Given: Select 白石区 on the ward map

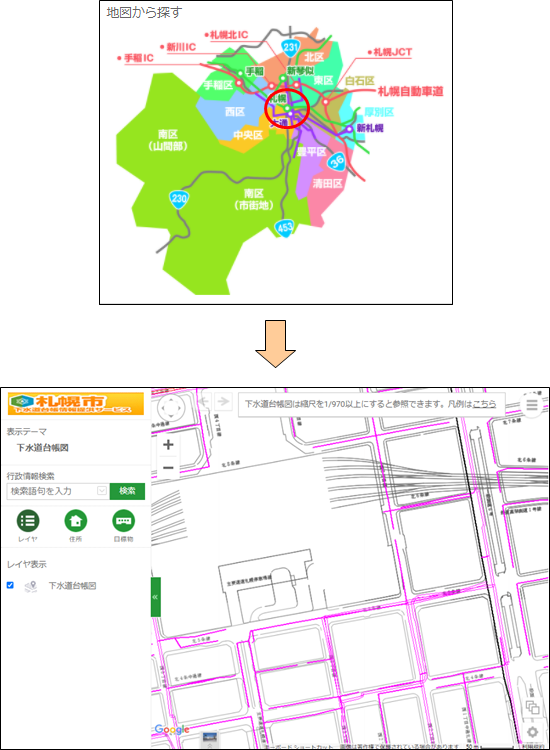Looking at the screenshot, I should pos(360,81).
